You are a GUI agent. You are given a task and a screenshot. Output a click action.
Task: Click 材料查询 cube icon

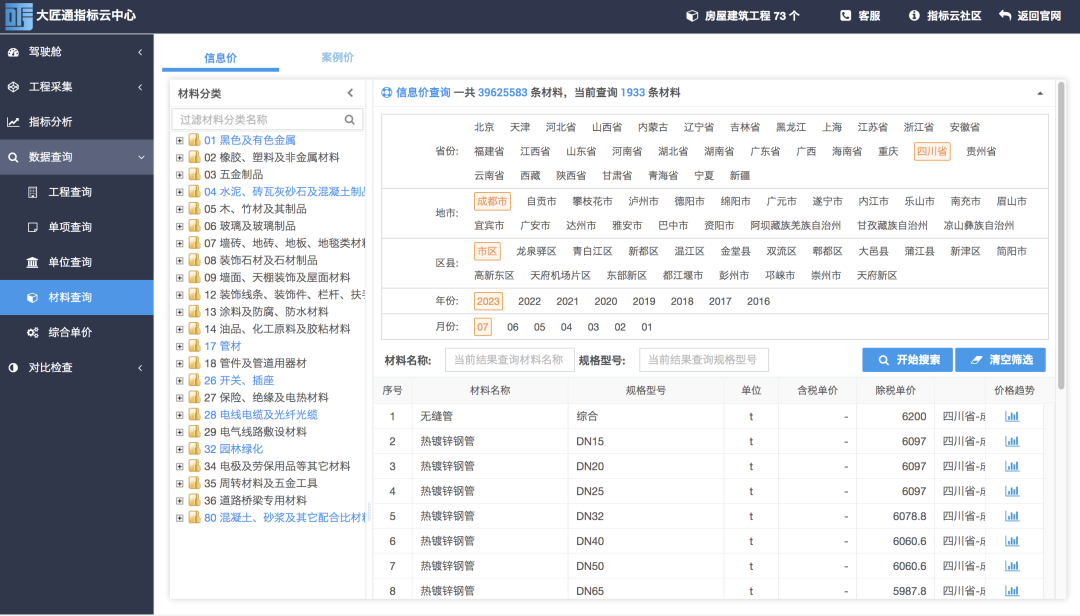pyautogui.click(x=32, y=298)
